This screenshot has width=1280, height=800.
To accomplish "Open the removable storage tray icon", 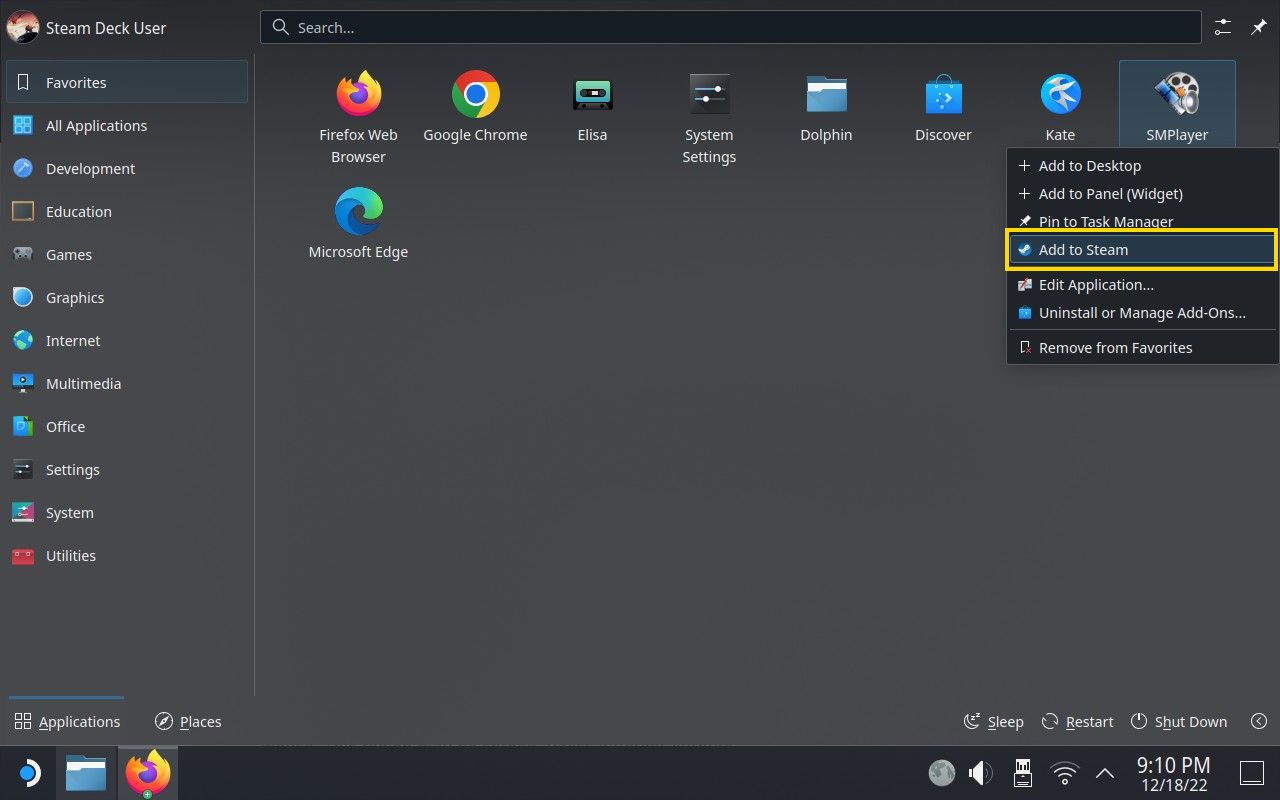I will click(x=1023, y=773).
